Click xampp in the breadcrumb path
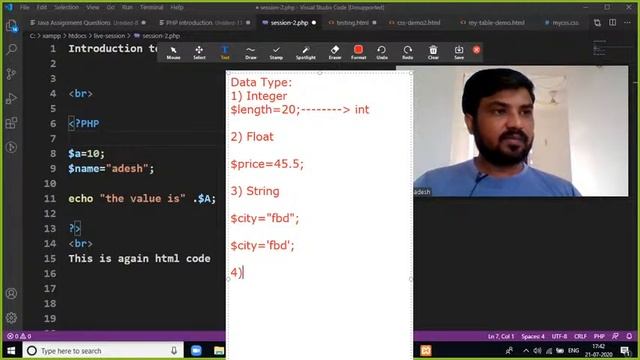The image size is (640, 360). click(51, 36)
